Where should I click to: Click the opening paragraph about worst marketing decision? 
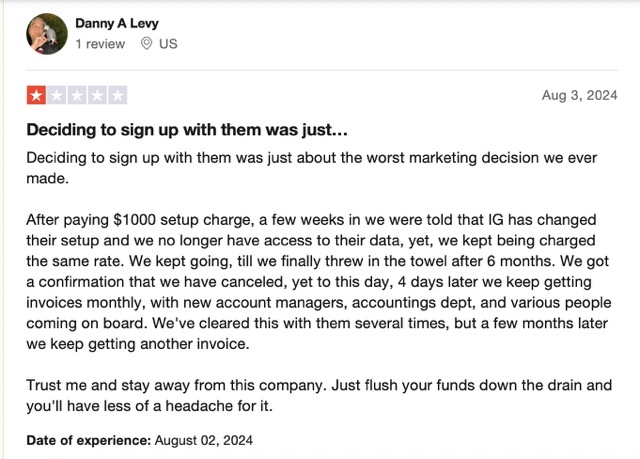click(312, 168)
